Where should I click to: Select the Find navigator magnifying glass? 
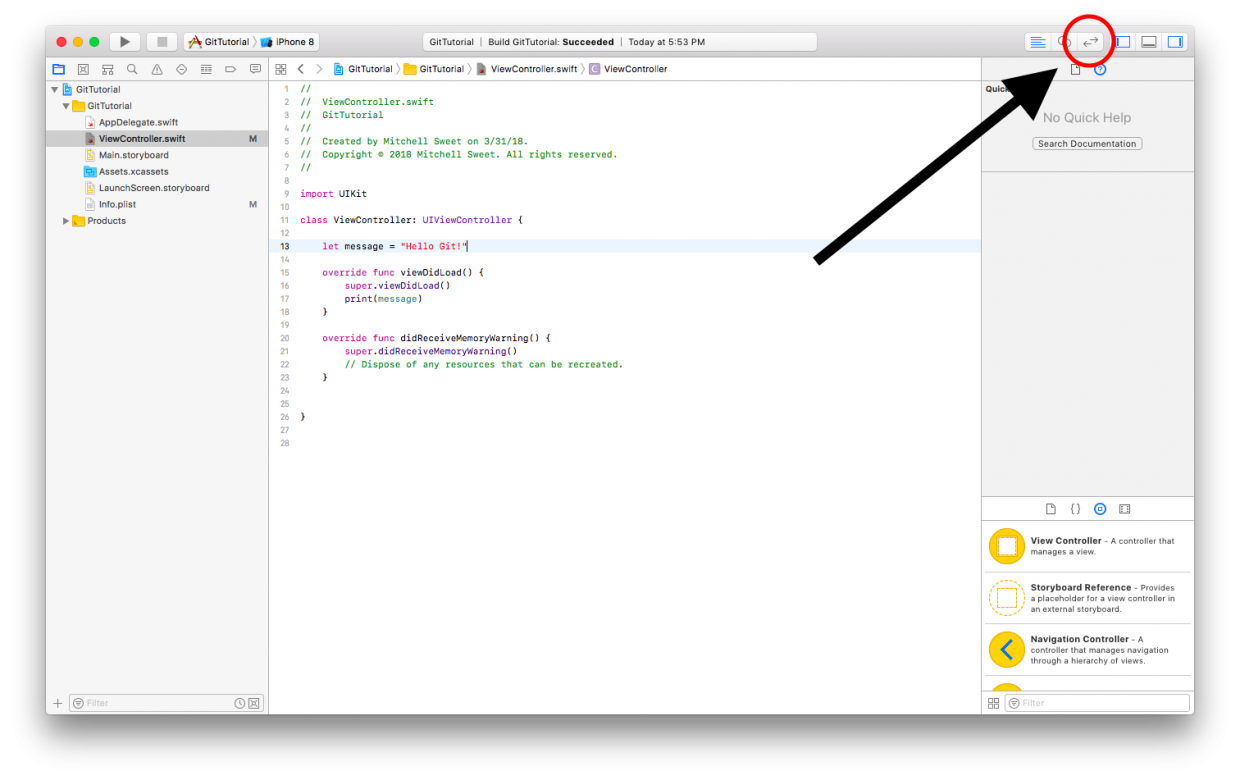coord(131,68)
